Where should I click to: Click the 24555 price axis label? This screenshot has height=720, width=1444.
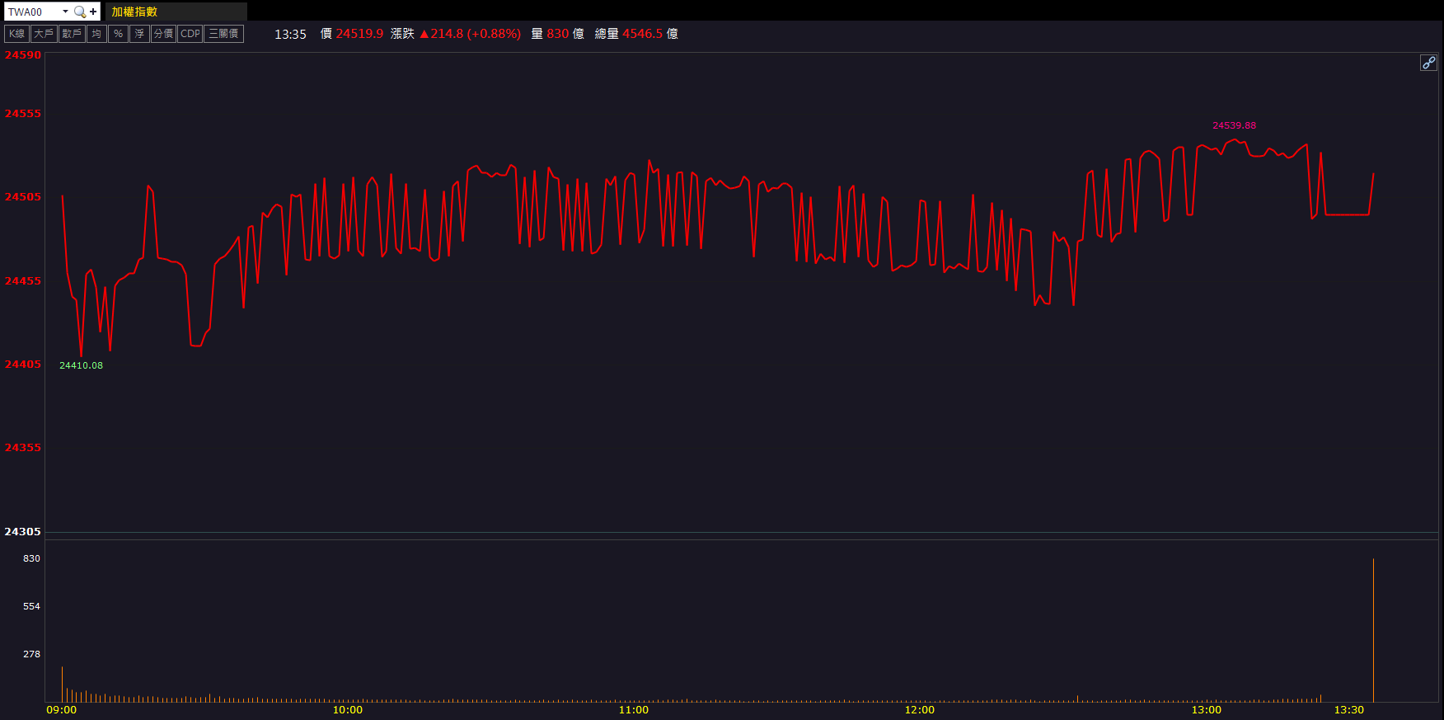tap(23, 114)
